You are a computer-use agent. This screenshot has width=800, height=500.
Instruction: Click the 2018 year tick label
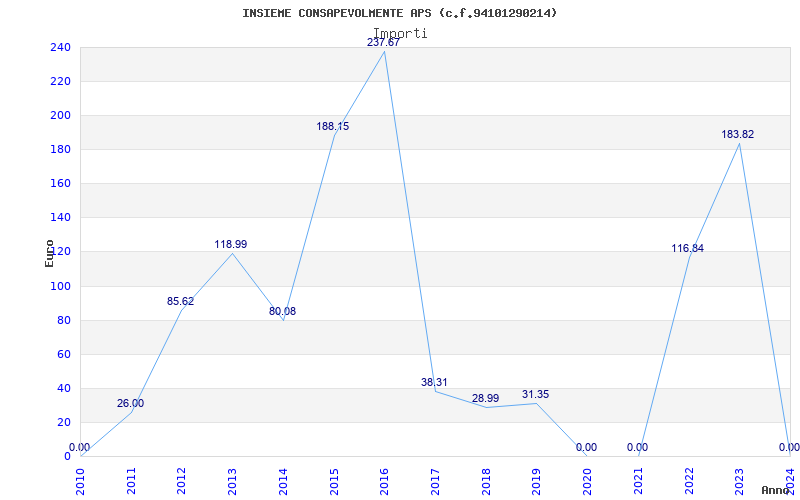486,481
